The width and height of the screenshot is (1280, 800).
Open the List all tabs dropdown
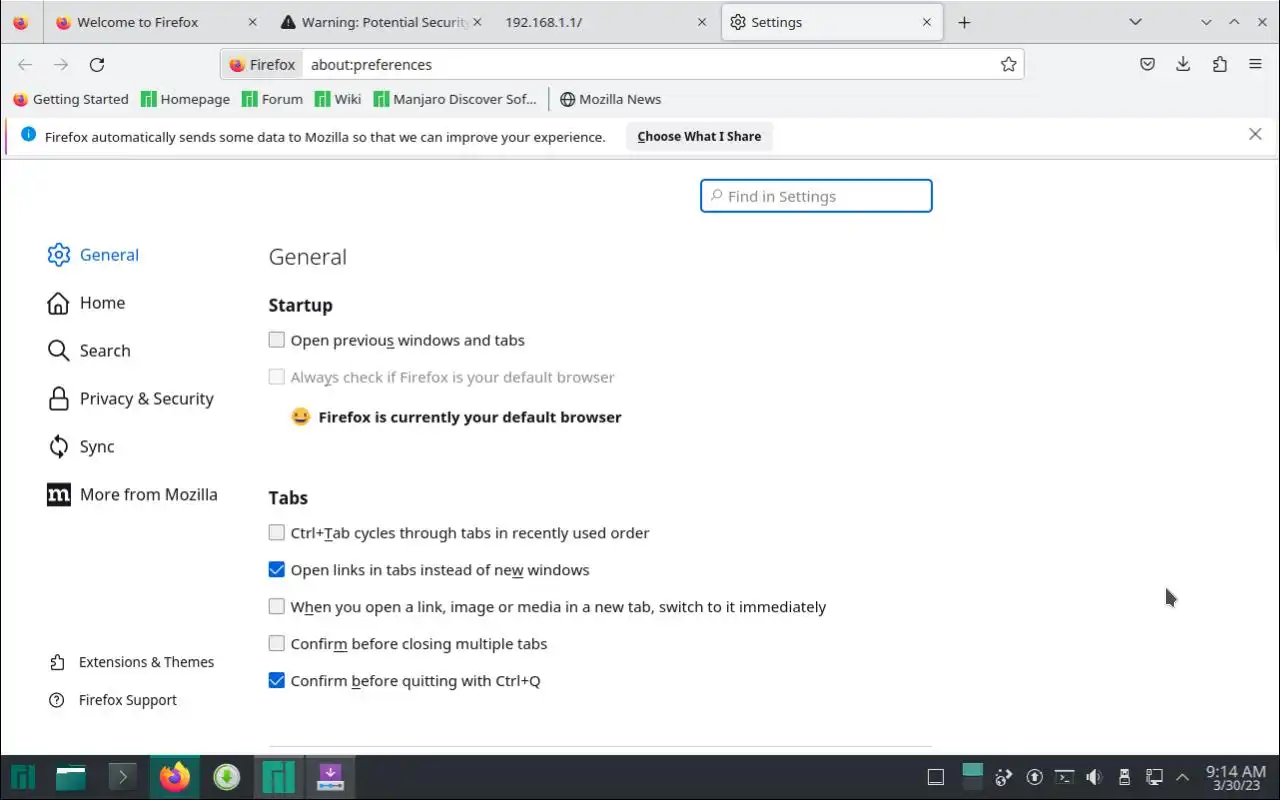[x=1135, y=22]
